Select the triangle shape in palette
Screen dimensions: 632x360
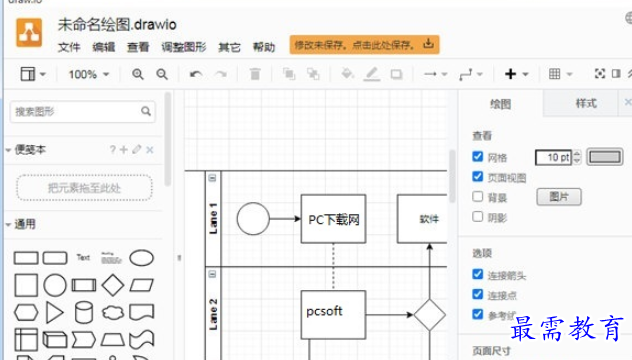[x=55, y=312]
